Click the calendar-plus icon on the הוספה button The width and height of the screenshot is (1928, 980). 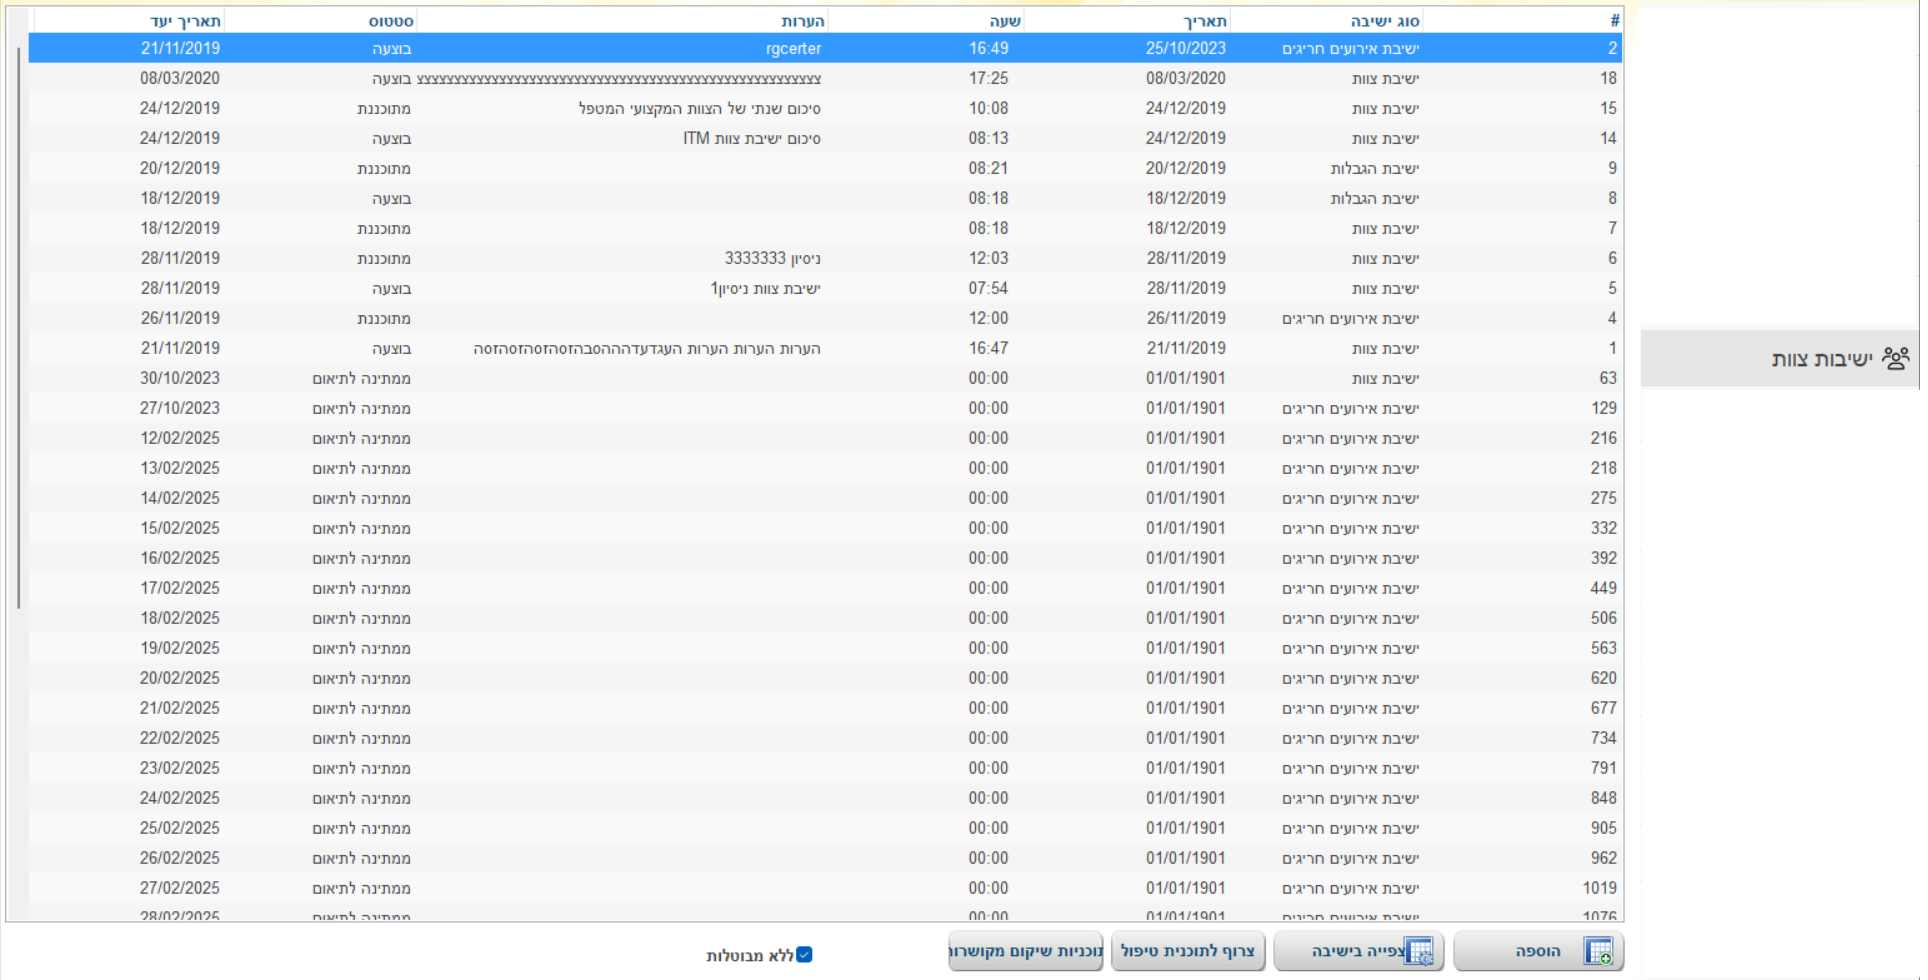tap(1597, 951)
